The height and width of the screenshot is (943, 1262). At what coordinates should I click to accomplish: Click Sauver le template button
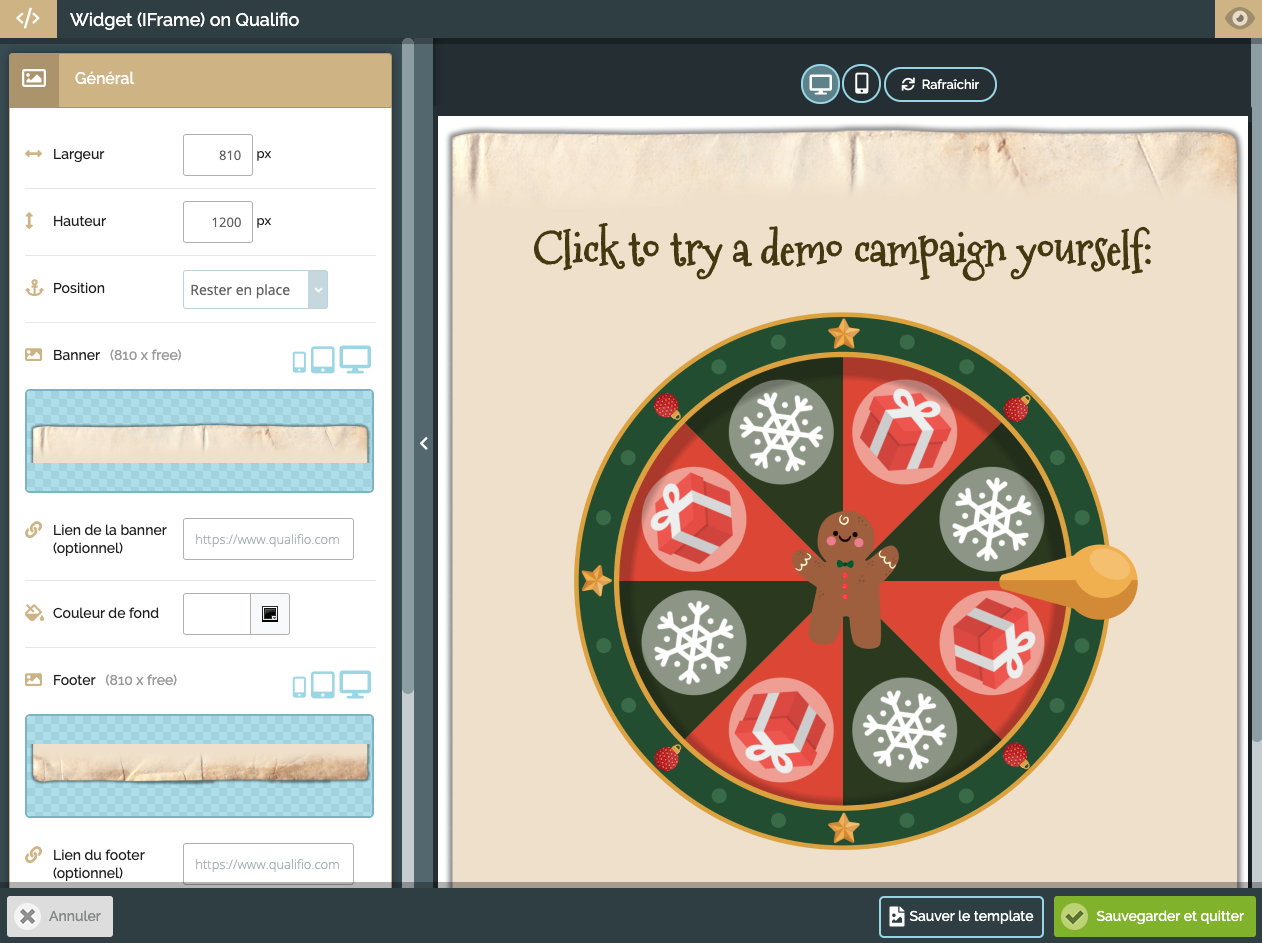[x=961, y=916]
